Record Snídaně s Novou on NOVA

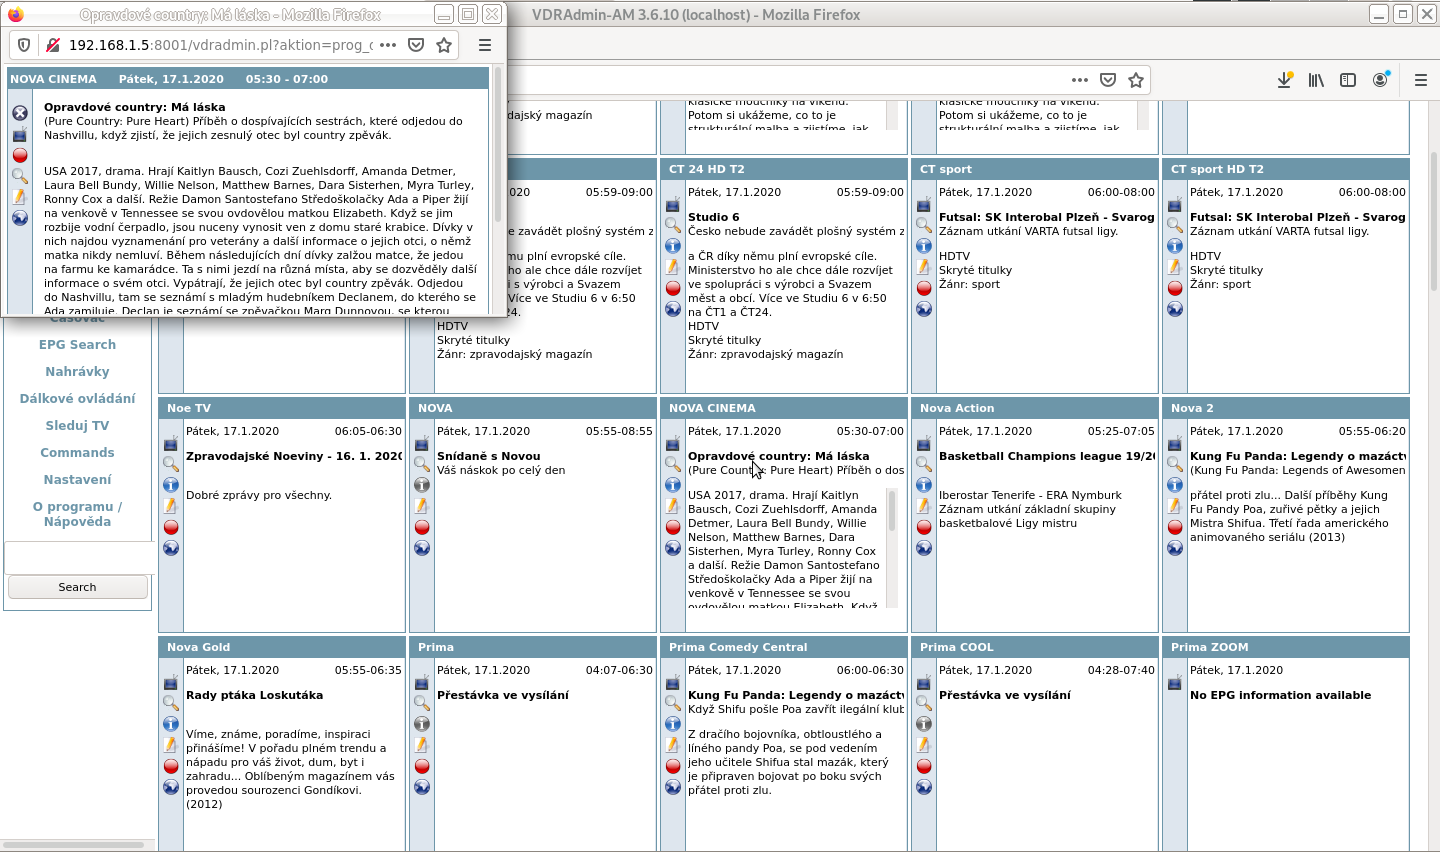tap(422, 527)
